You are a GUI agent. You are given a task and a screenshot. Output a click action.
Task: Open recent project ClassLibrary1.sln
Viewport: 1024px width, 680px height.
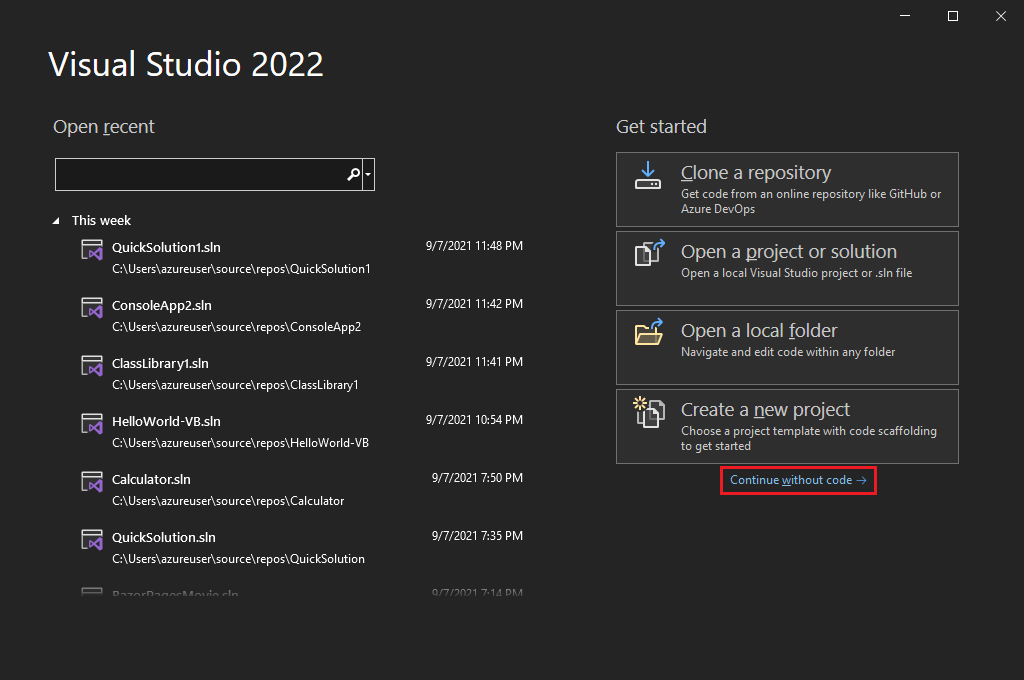pos(162,363)
